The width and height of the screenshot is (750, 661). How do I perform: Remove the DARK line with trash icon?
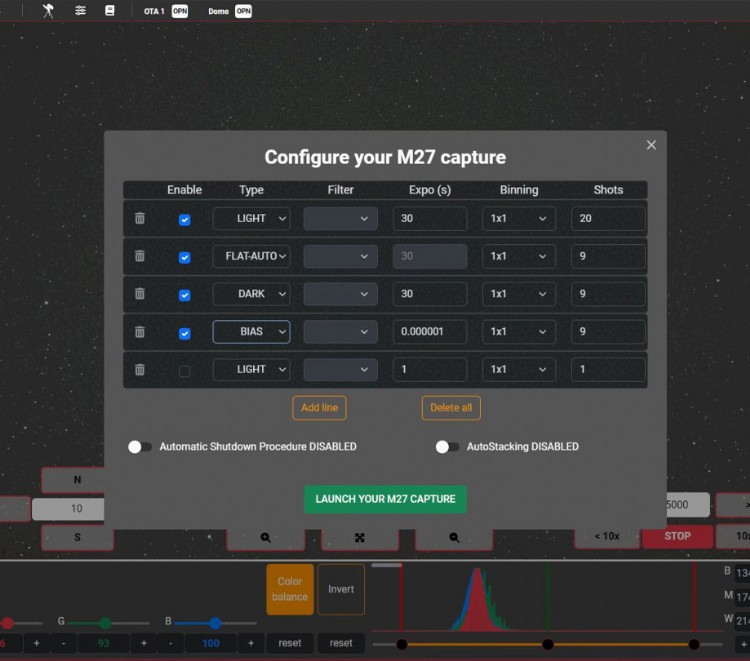[x=140, y=294]
